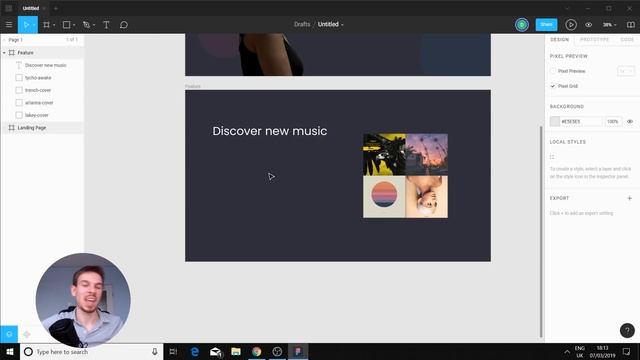Open the Windows Start menu
The image size is (640, 360).
(x=10, y=351)
